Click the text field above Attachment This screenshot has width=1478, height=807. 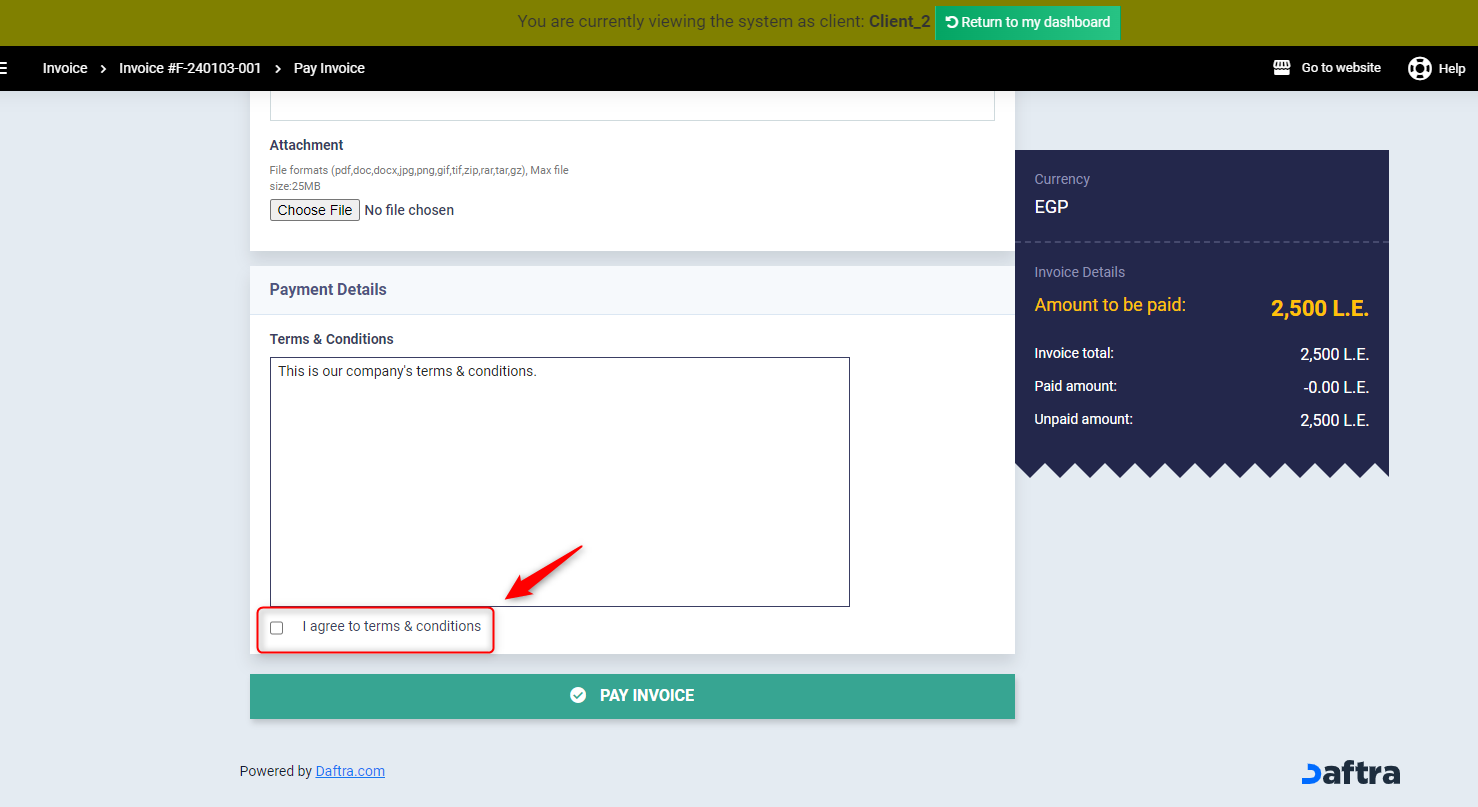pos(632,105)
